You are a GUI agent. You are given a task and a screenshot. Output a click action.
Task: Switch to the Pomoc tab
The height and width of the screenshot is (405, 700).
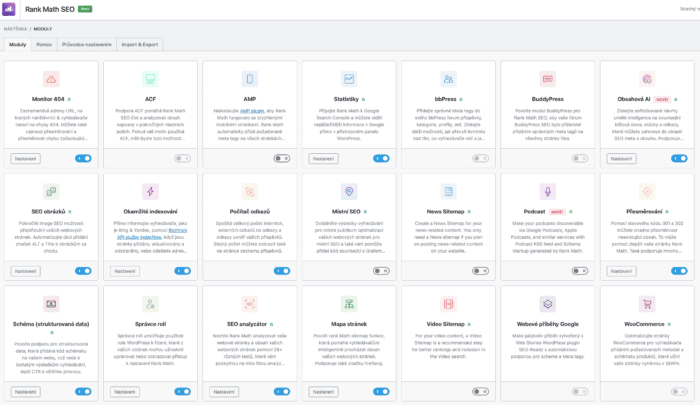click(44, 44)
